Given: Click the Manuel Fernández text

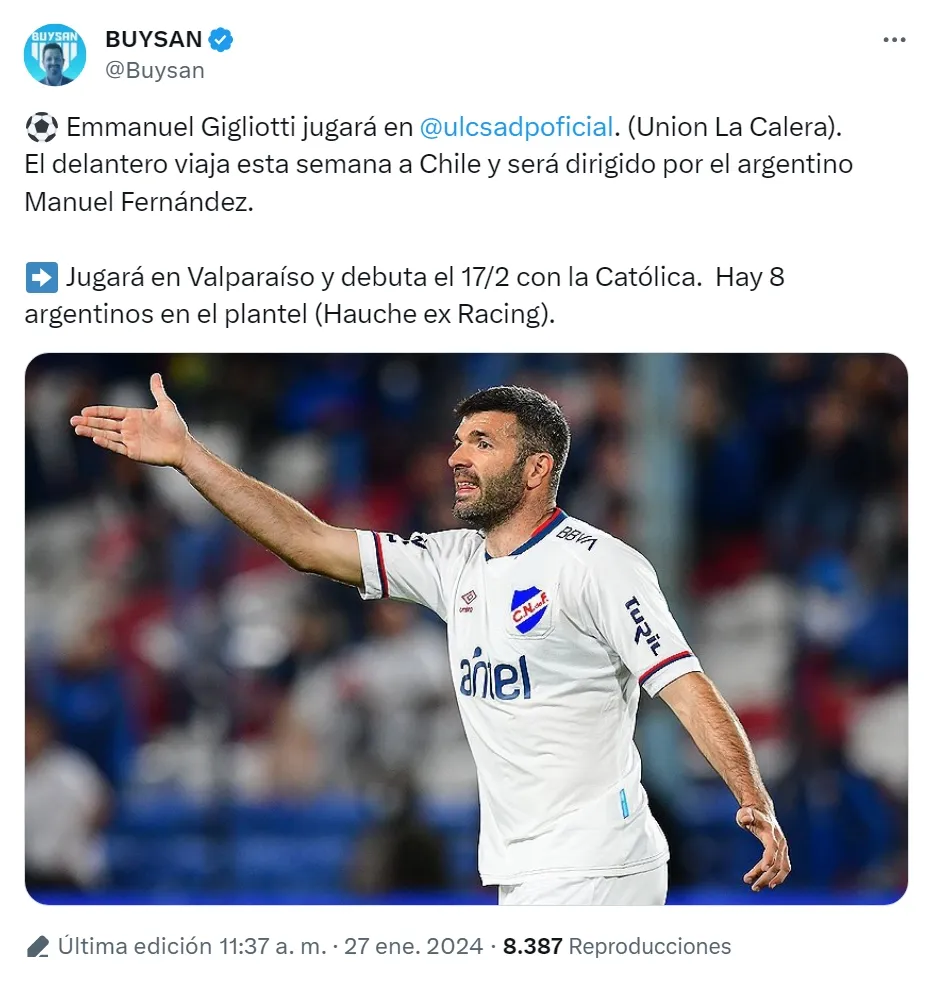Looking at the screenshot, I should point(138,202).
